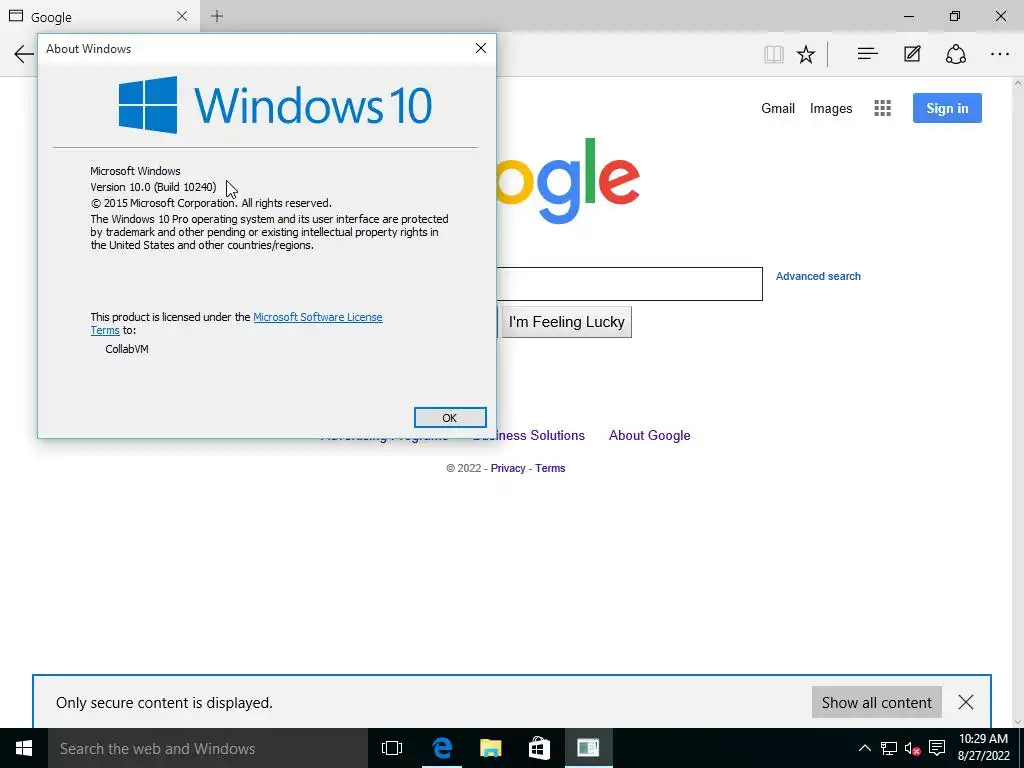Click I'm Feeling Lucky button
Screen dimensions: 1024x768
(x=566, y=322)
